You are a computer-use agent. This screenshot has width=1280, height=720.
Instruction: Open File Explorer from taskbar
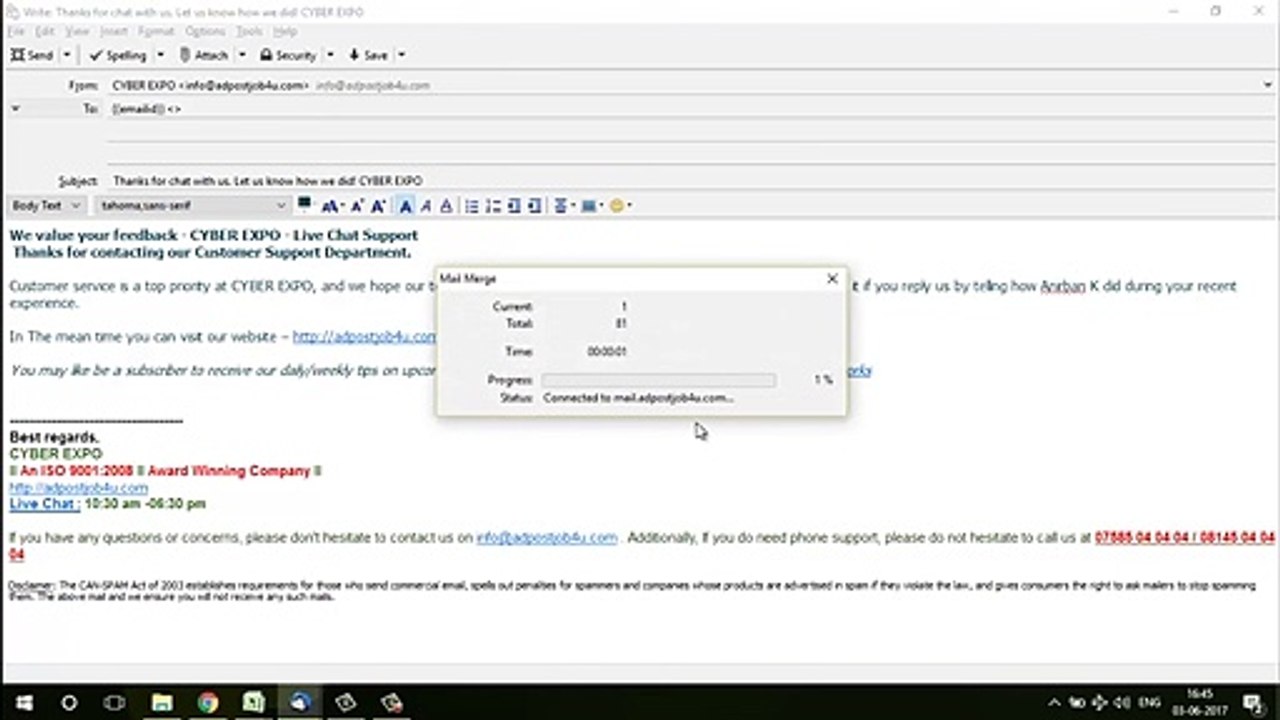tap(161, 703)
